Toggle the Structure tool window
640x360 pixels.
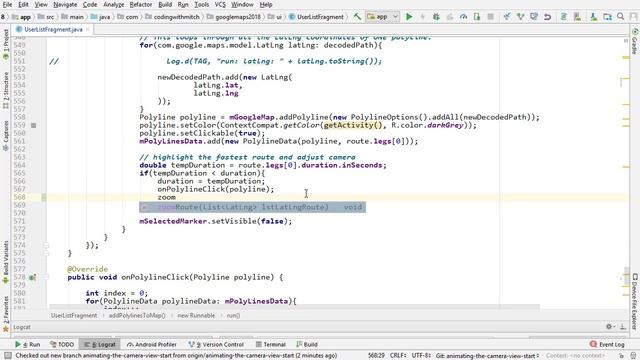[x=6, y=90]
